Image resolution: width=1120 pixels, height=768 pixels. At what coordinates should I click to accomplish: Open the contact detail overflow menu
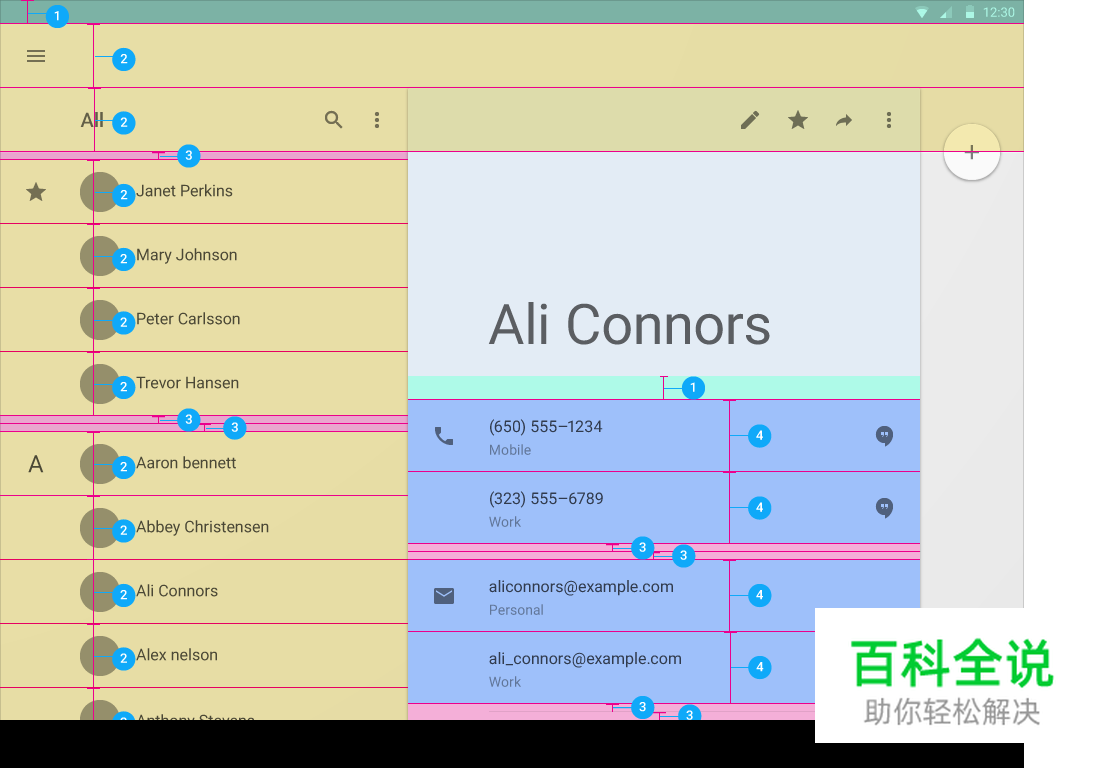[890, 120]
